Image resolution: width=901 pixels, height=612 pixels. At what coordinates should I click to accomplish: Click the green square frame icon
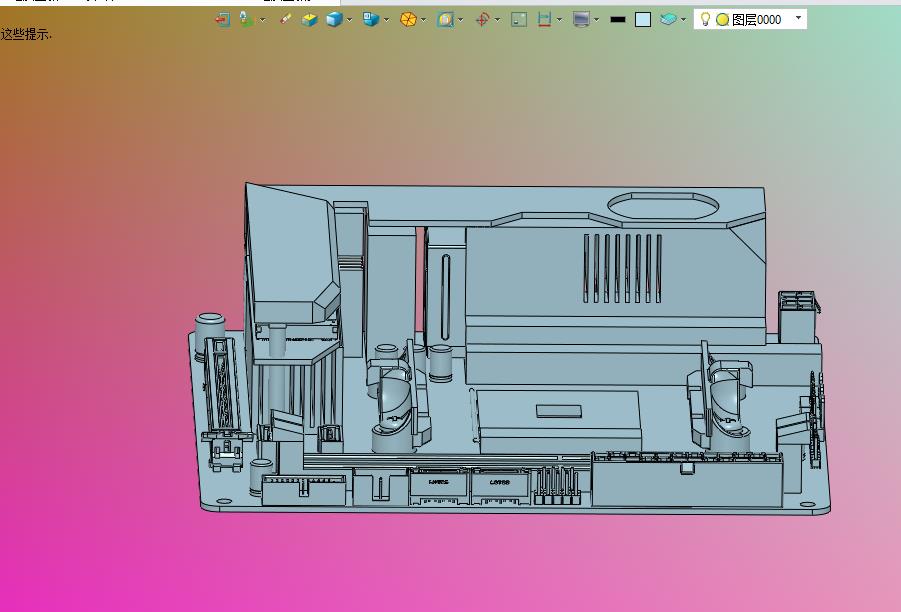(519, 20)
